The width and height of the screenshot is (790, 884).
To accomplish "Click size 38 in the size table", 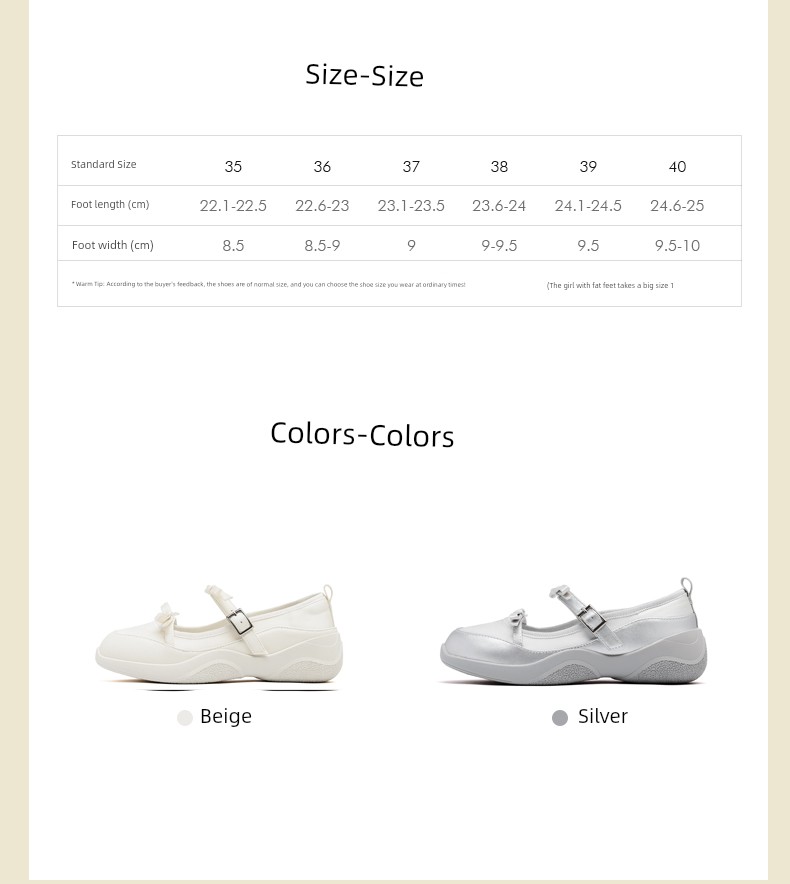I will point(499,167).
